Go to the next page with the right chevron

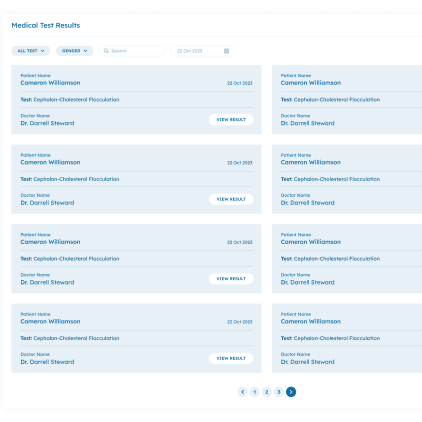[x=291, y=392]
